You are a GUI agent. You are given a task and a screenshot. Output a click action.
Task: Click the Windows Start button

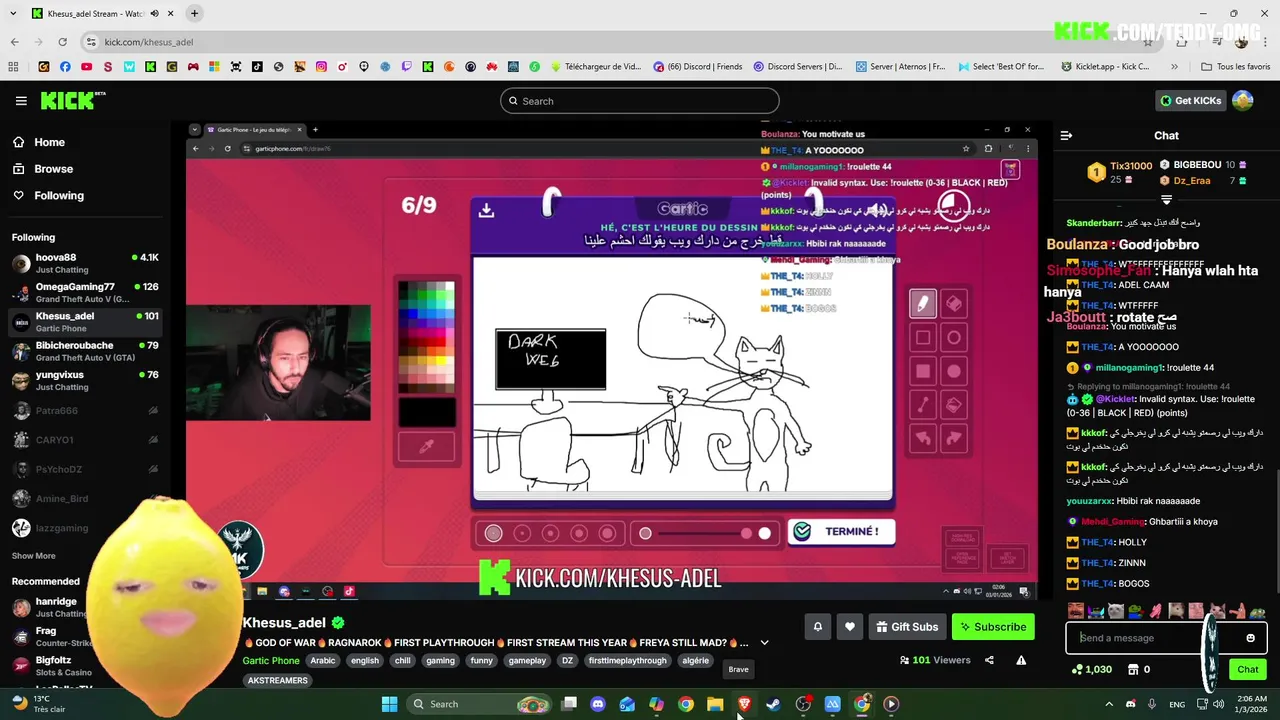389,704
